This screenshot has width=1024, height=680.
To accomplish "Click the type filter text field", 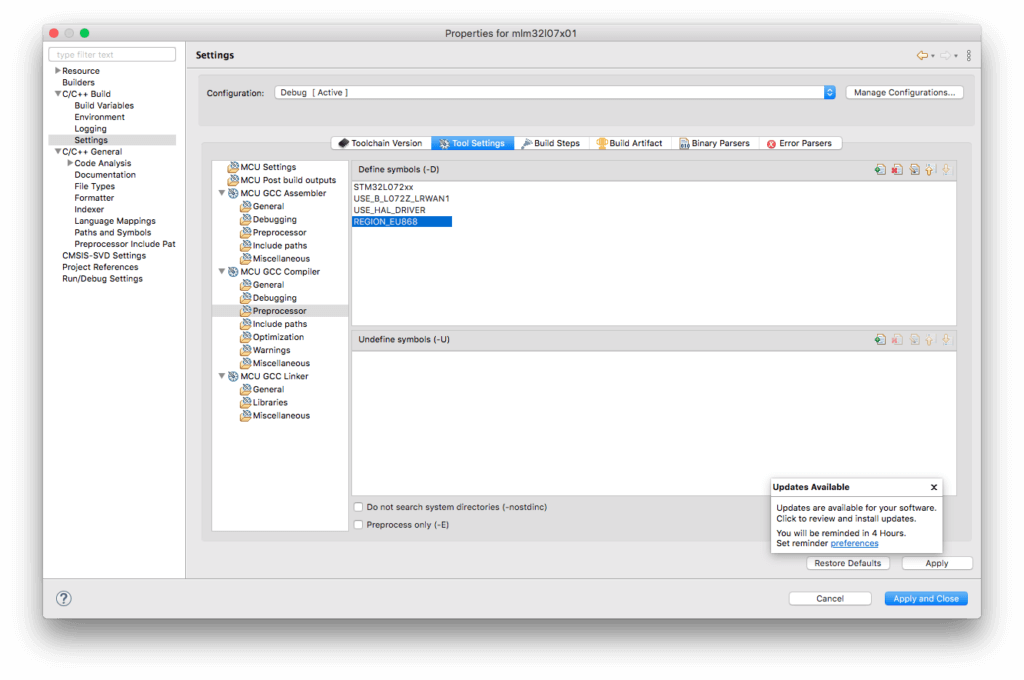I will click(111, 53).
